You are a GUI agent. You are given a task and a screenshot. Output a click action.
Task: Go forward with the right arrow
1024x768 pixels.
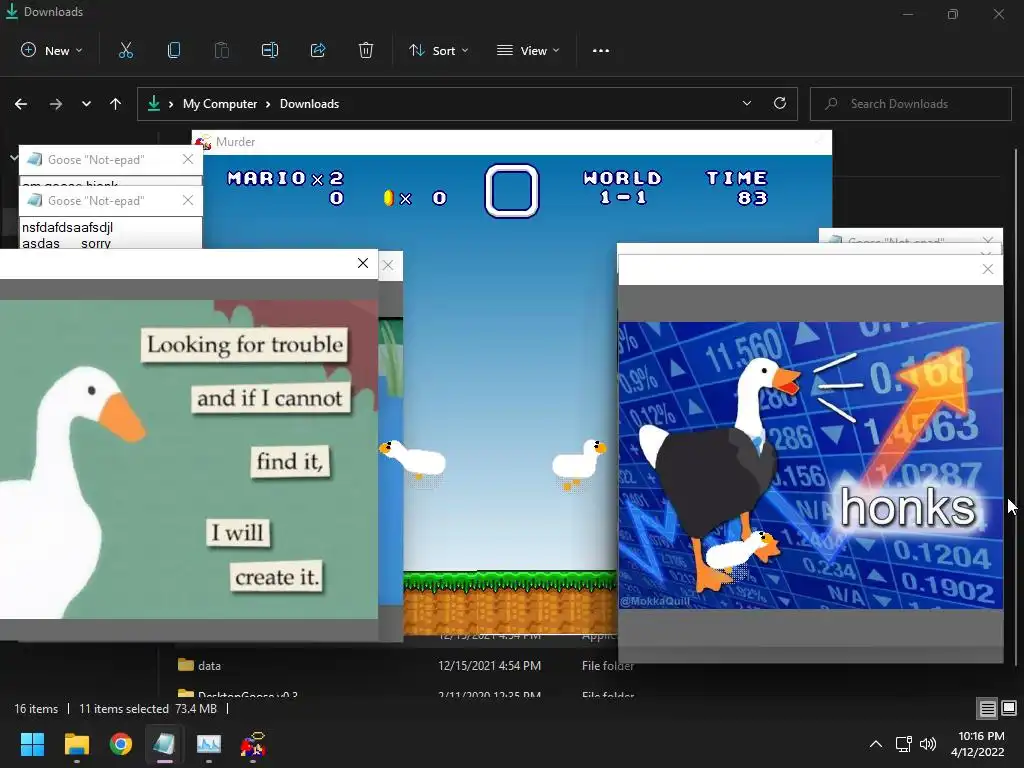click(x=56, y=104)
